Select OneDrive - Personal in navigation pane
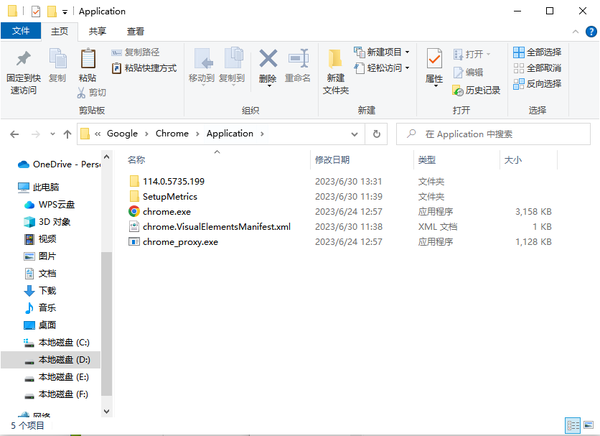Image resolution: width=600 pixels, height=436 pixels. click(59, 165)
